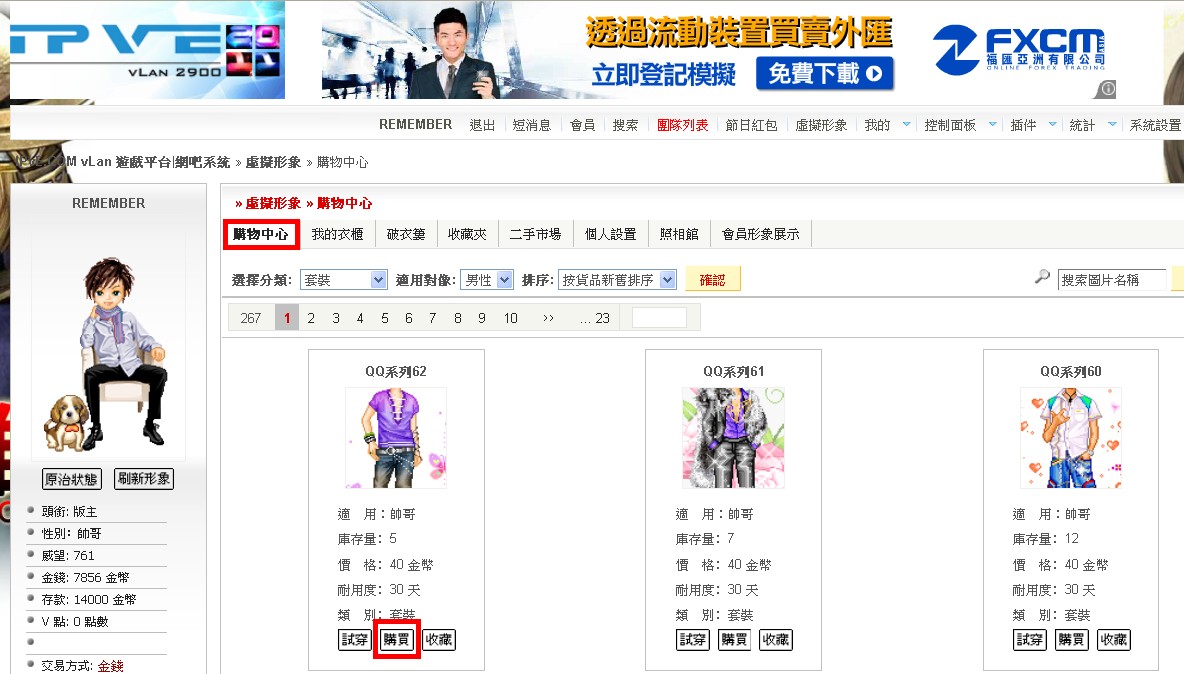Open the 排序 sort order dropdown

pyautogui.click(x=617, y=280)
